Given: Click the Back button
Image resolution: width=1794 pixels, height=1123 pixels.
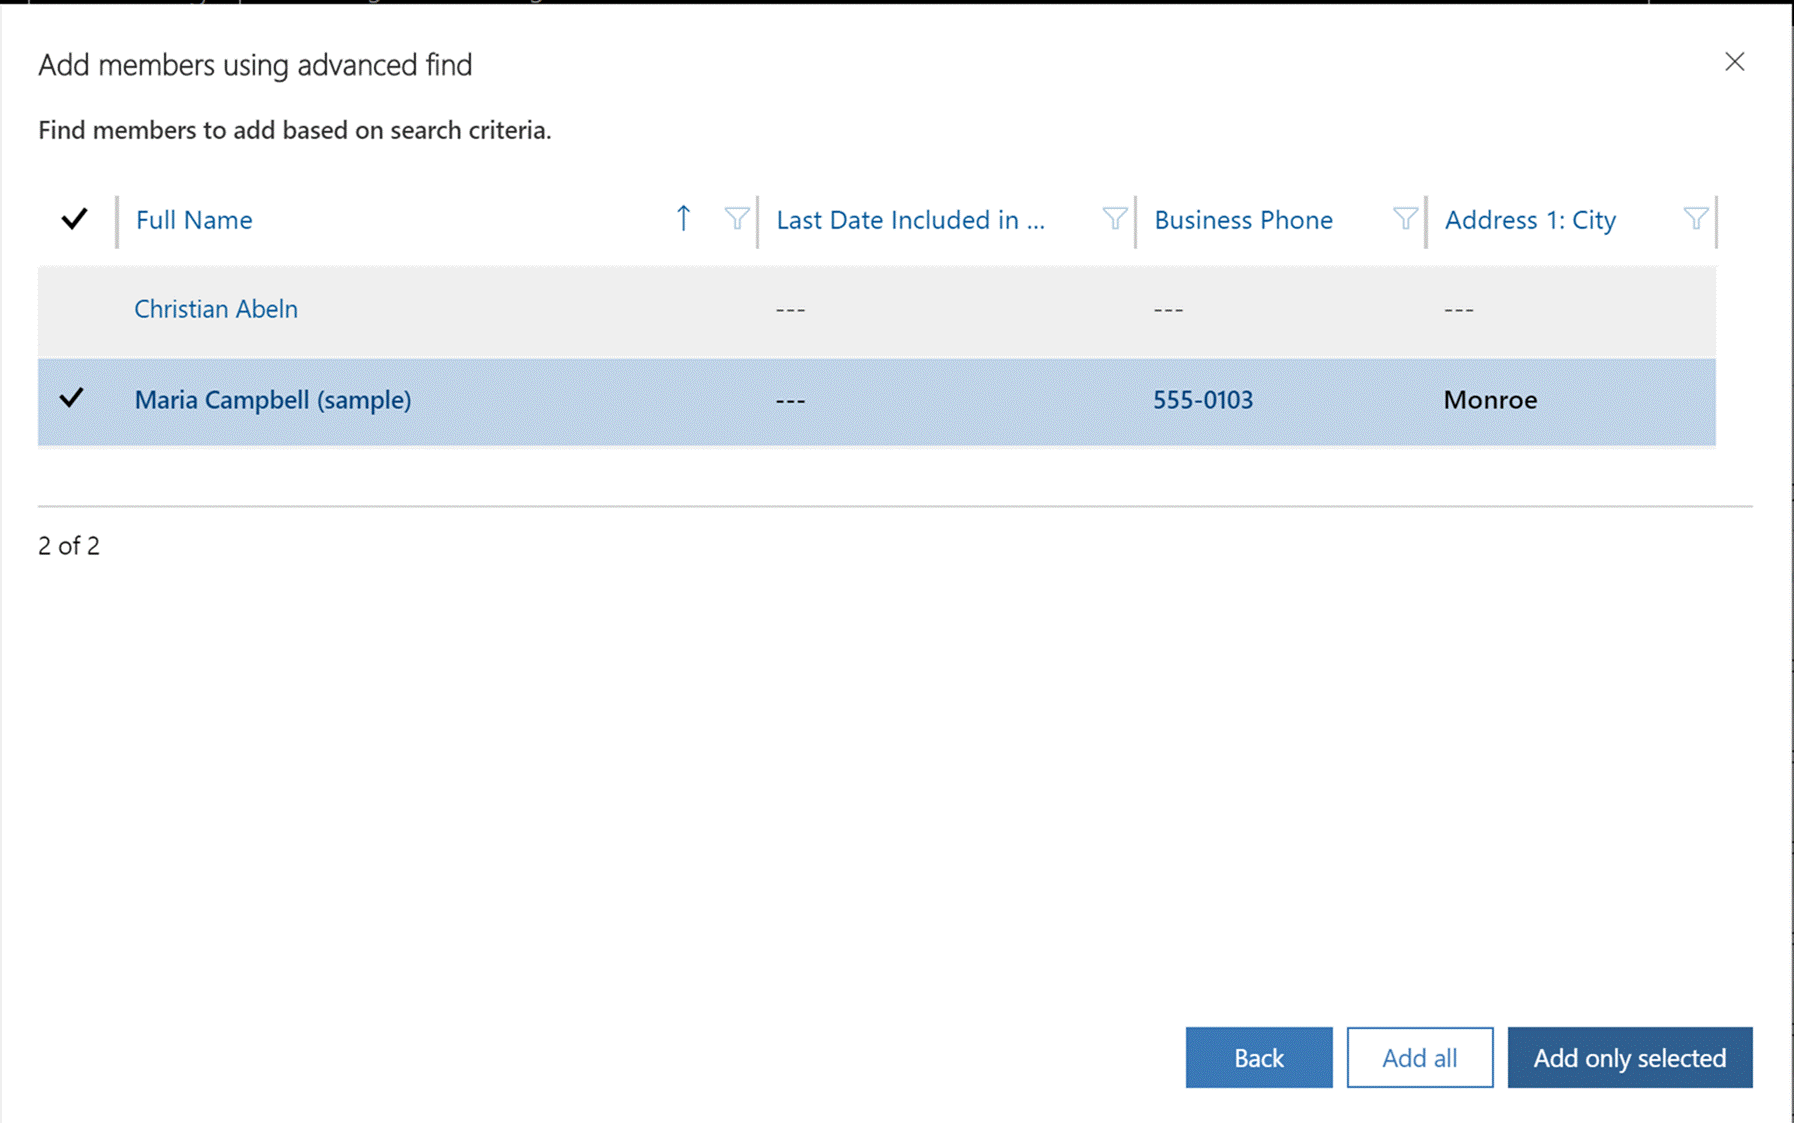Looking at the screenshot, I should [1258, 1057].
